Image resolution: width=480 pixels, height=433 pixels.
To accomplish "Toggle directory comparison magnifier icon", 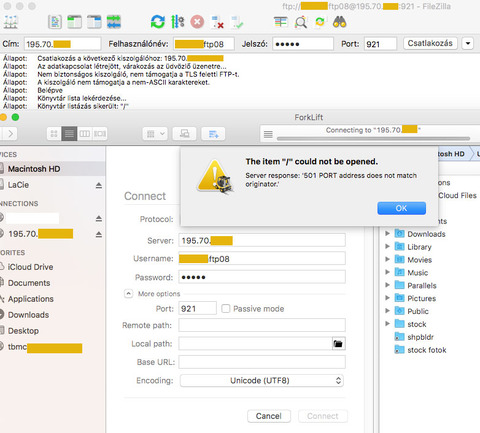I will [301, 22].
